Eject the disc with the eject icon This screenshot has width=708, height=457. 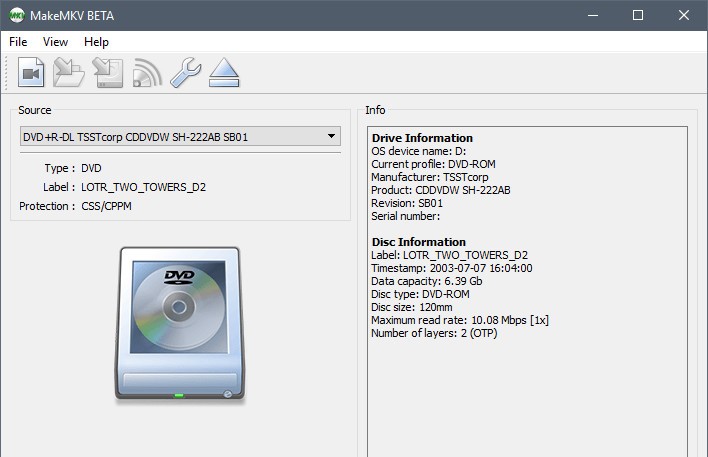(224, 72)
